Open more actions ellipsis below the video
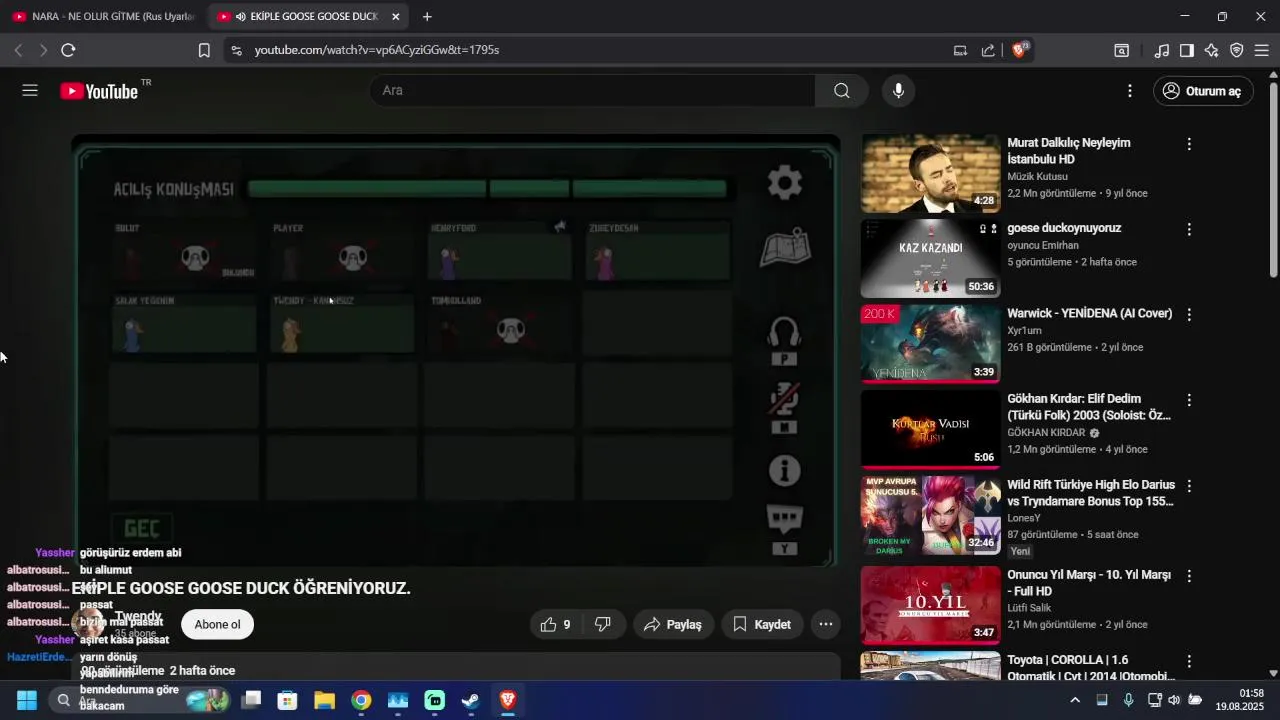This screenshot has height=720, width=1280. 826,624
